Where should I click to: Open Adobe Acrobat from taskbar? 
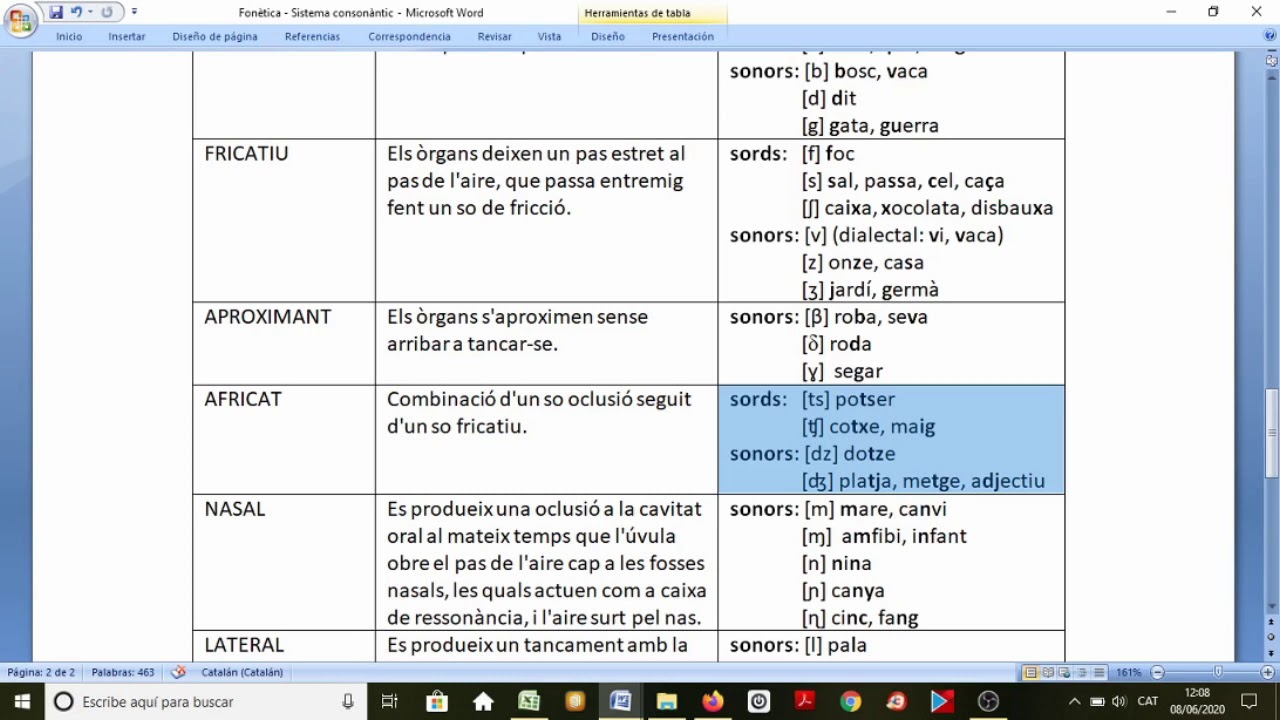(x=804, y=701)
